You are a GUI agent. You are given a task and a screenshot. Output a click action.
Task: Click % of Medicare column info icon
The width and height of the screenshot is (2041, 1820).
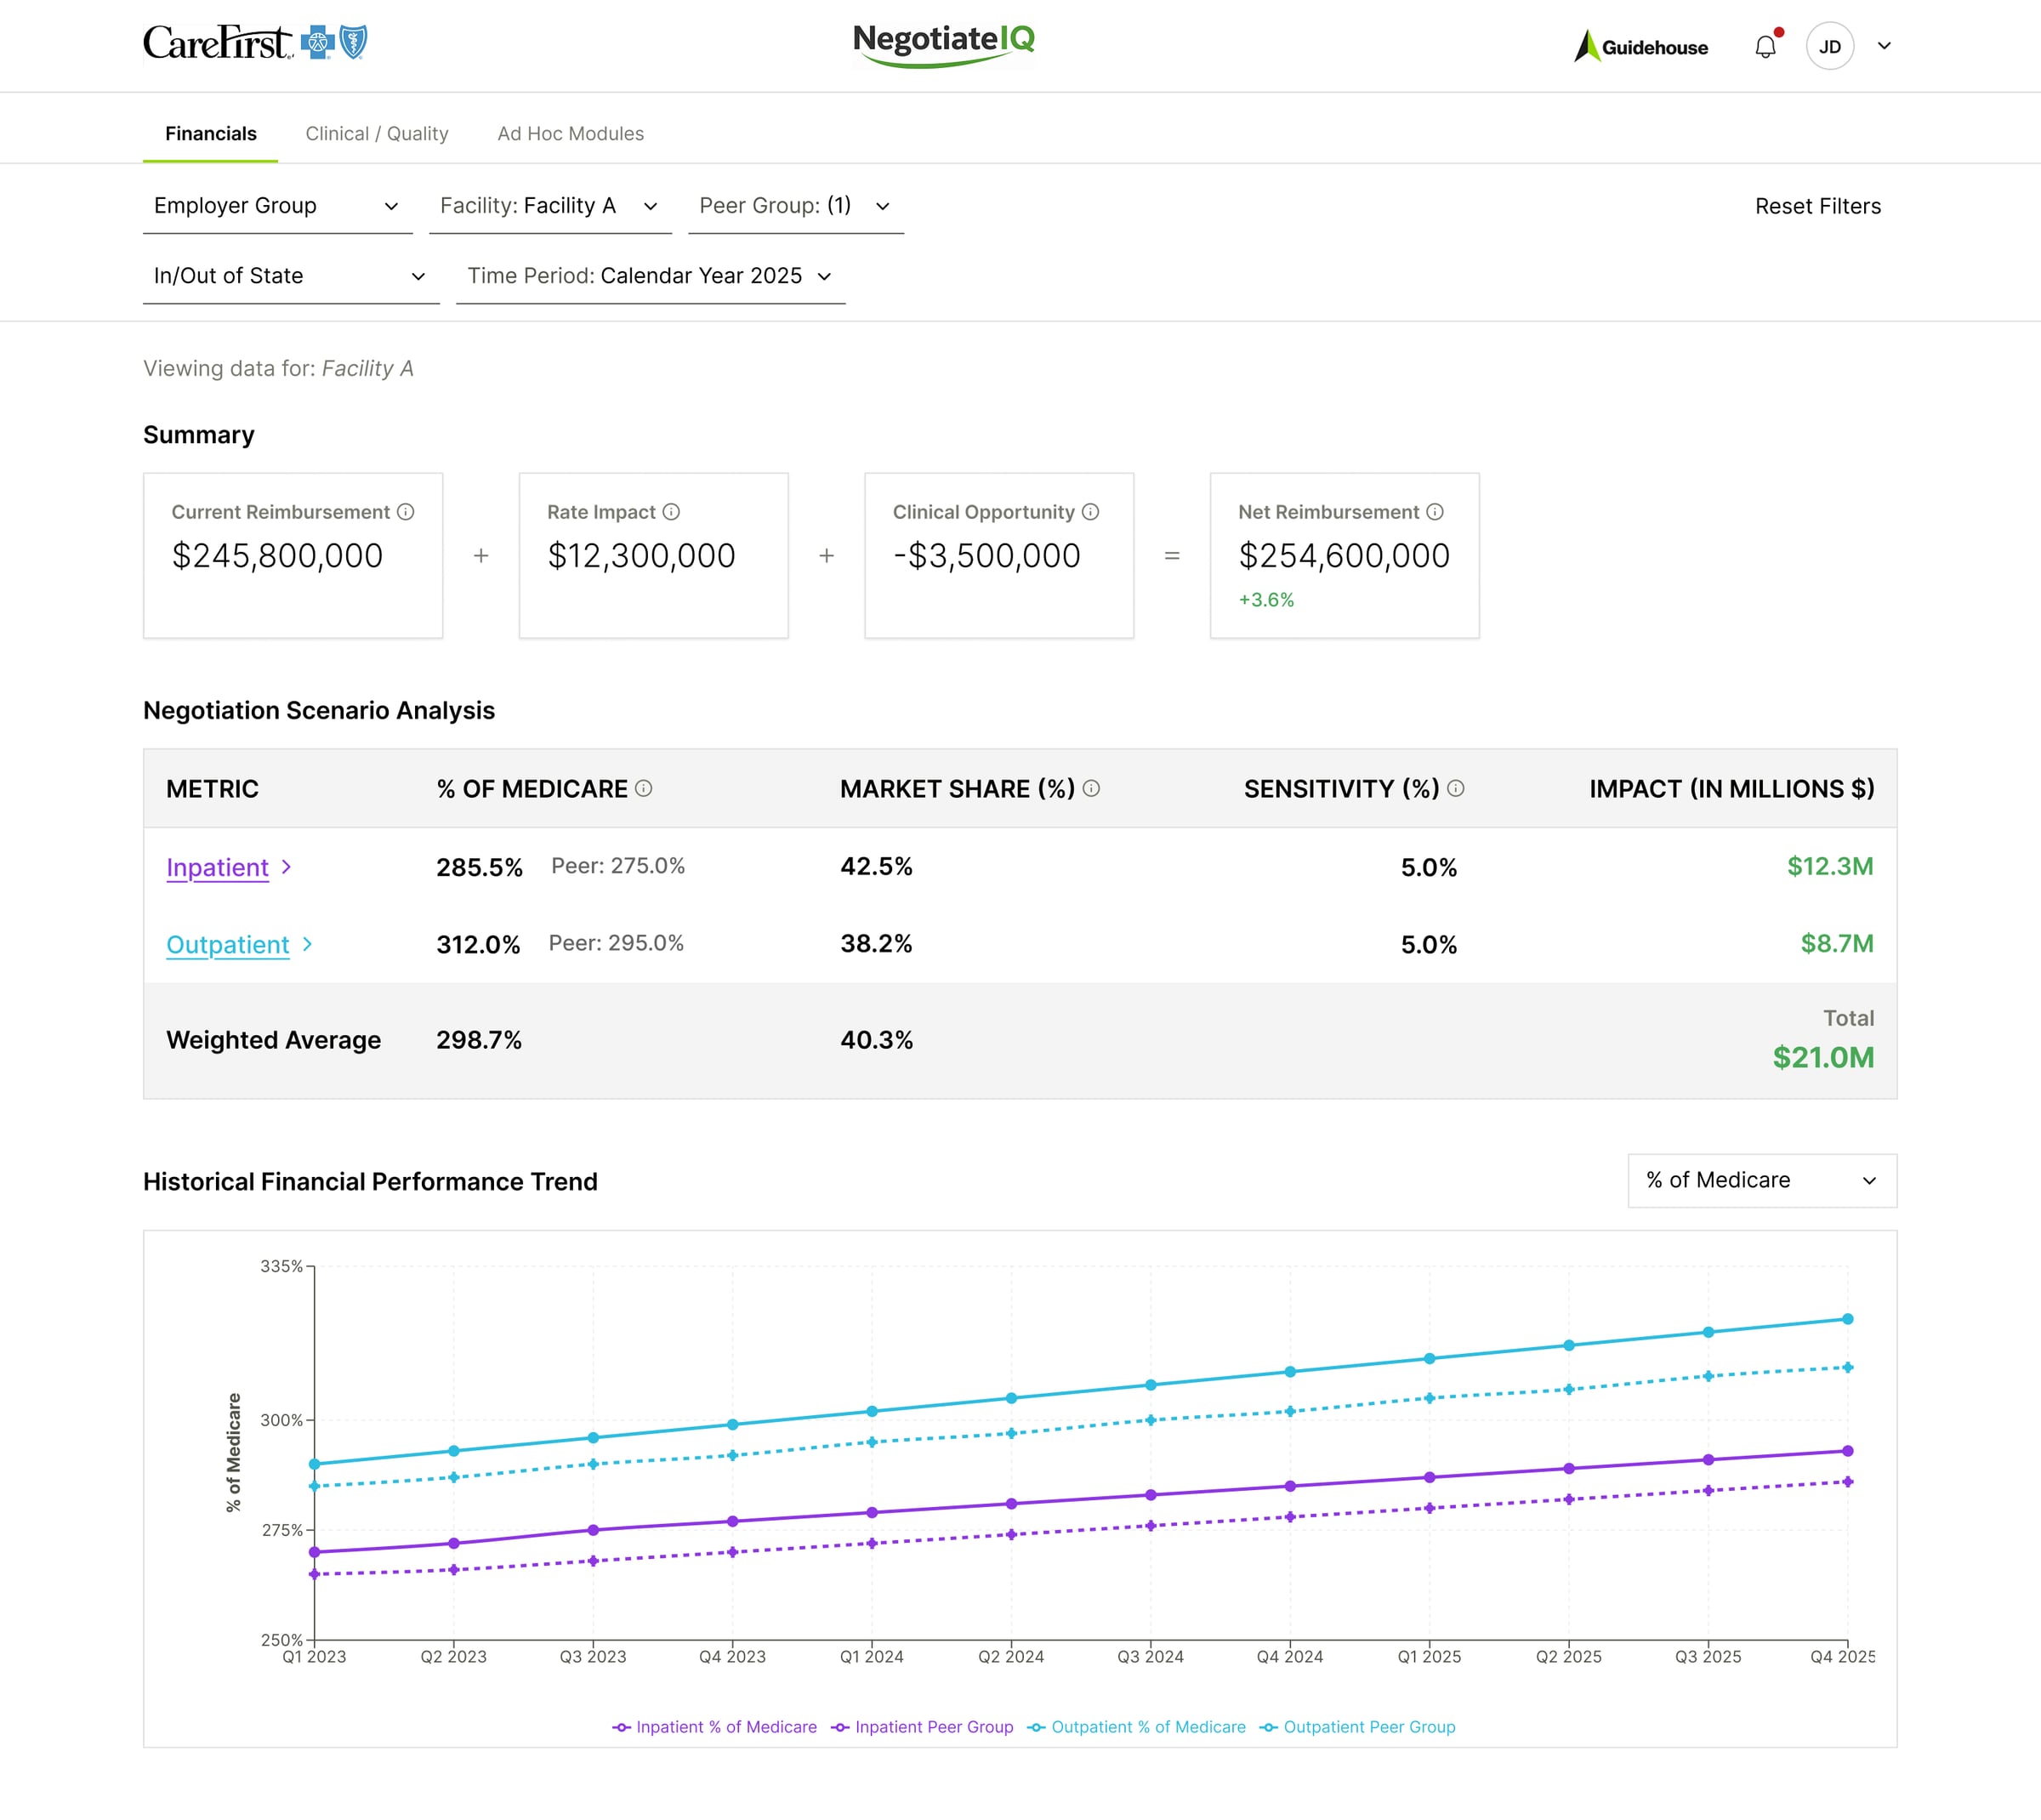644,789
